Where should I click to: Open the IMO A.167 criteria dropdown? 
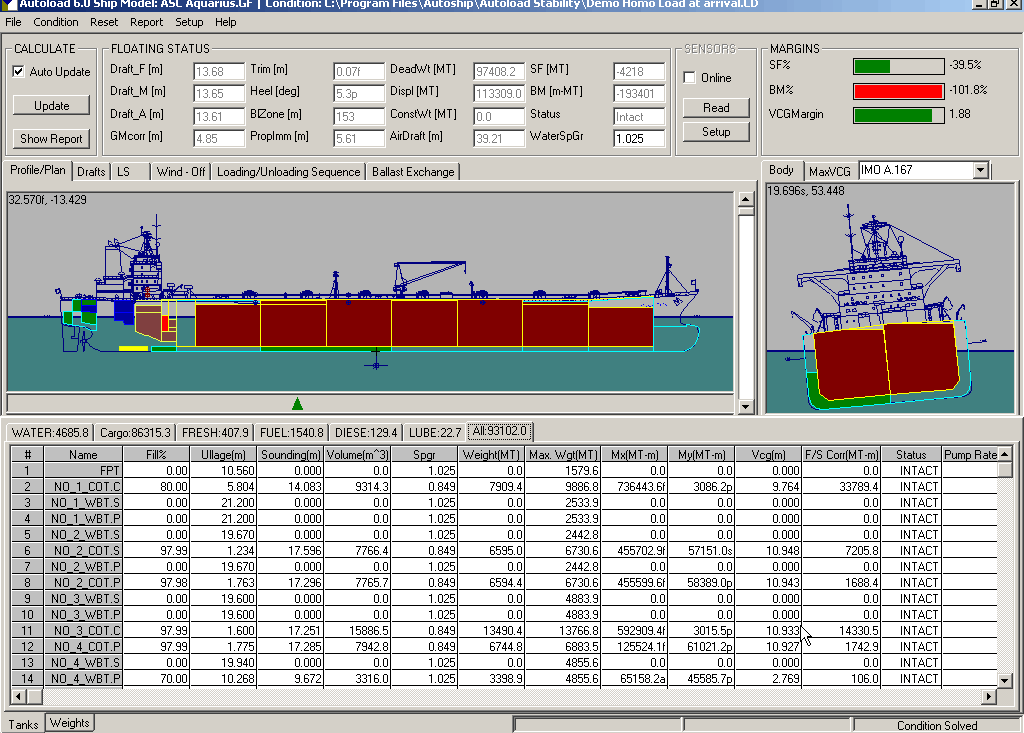982,170
